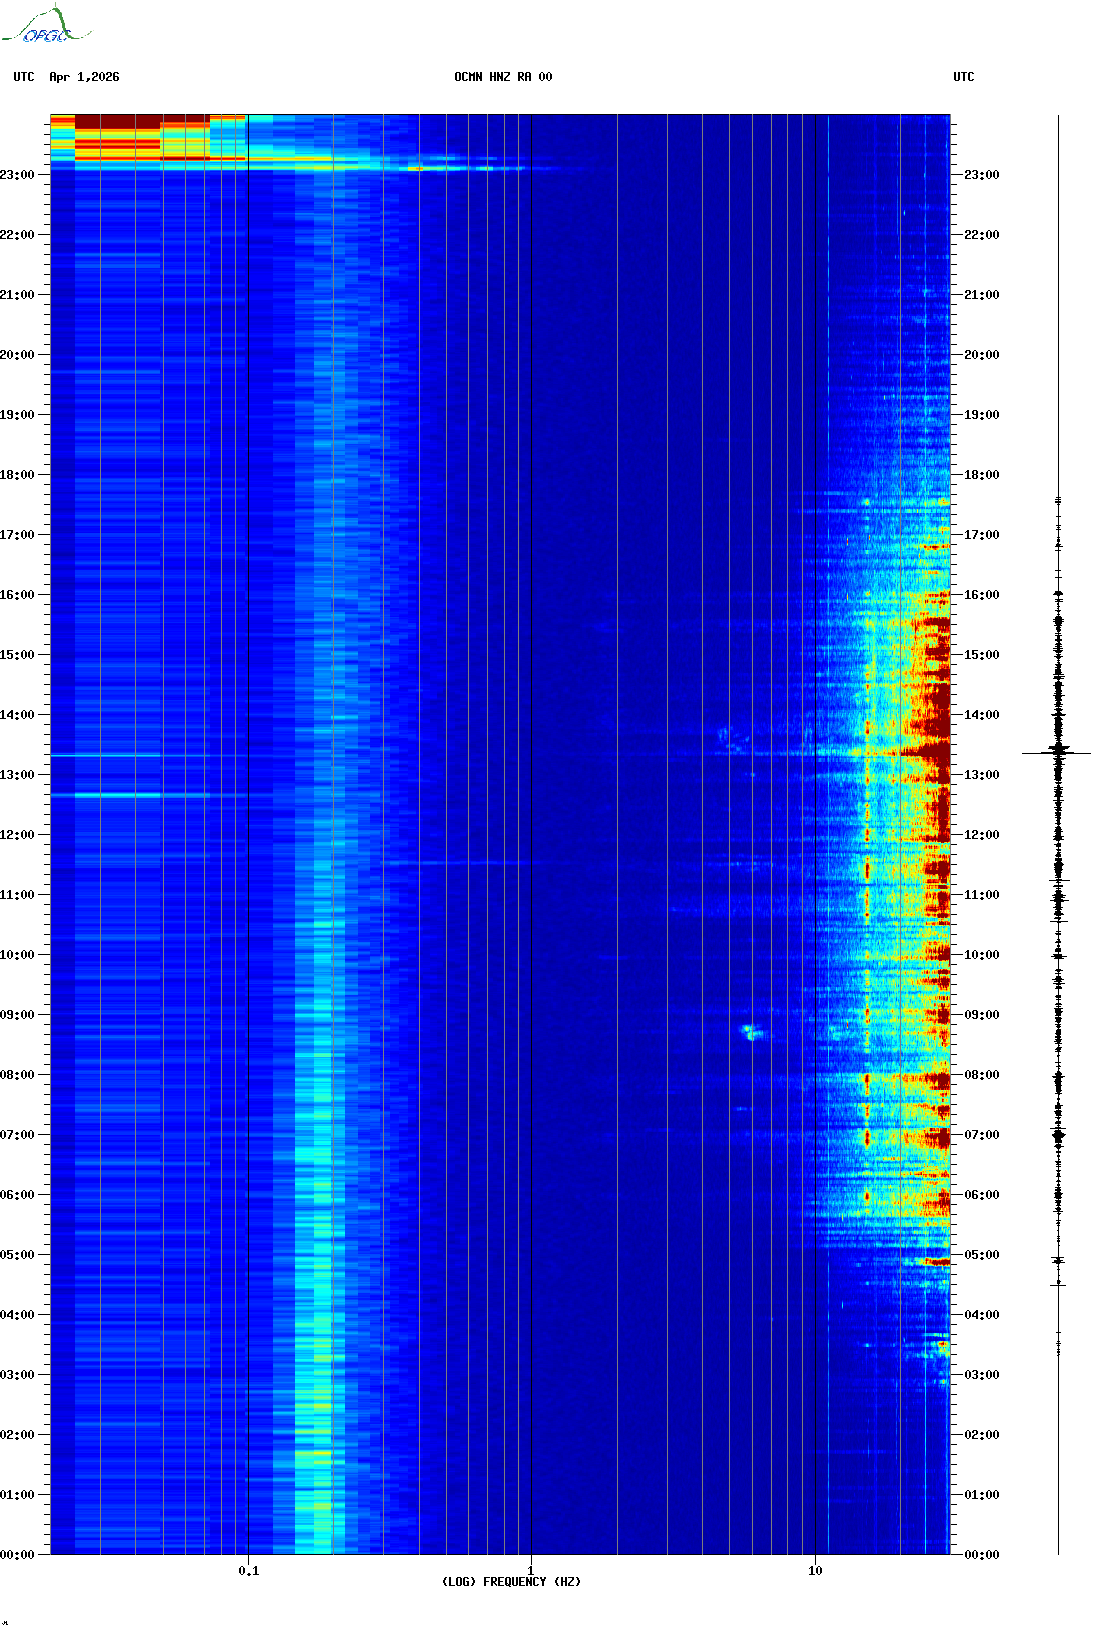This screenshot has width=1102, height=1634.
Task: Click the left axis 08:00 time label
Action: [17, 1075]
